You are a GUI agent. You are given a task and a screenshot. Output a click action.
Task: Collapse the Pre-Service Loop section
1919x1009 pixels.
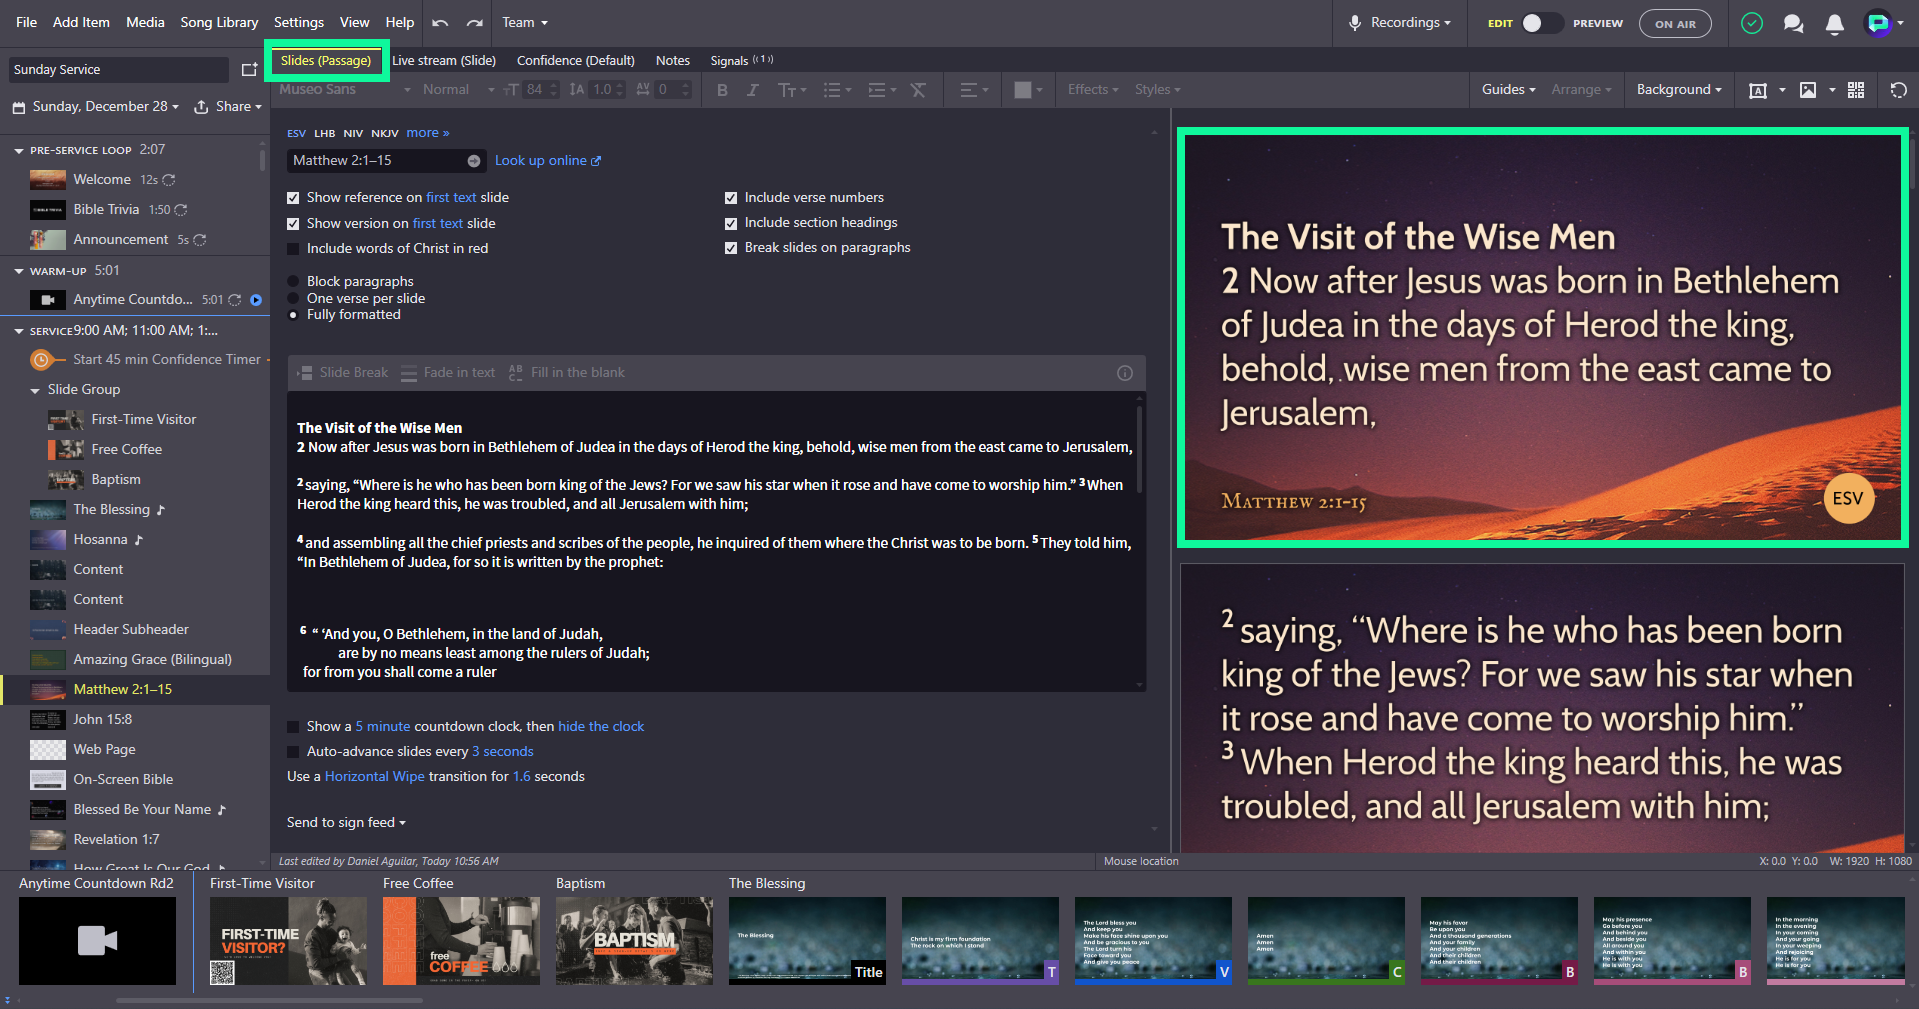coord(18,151)
